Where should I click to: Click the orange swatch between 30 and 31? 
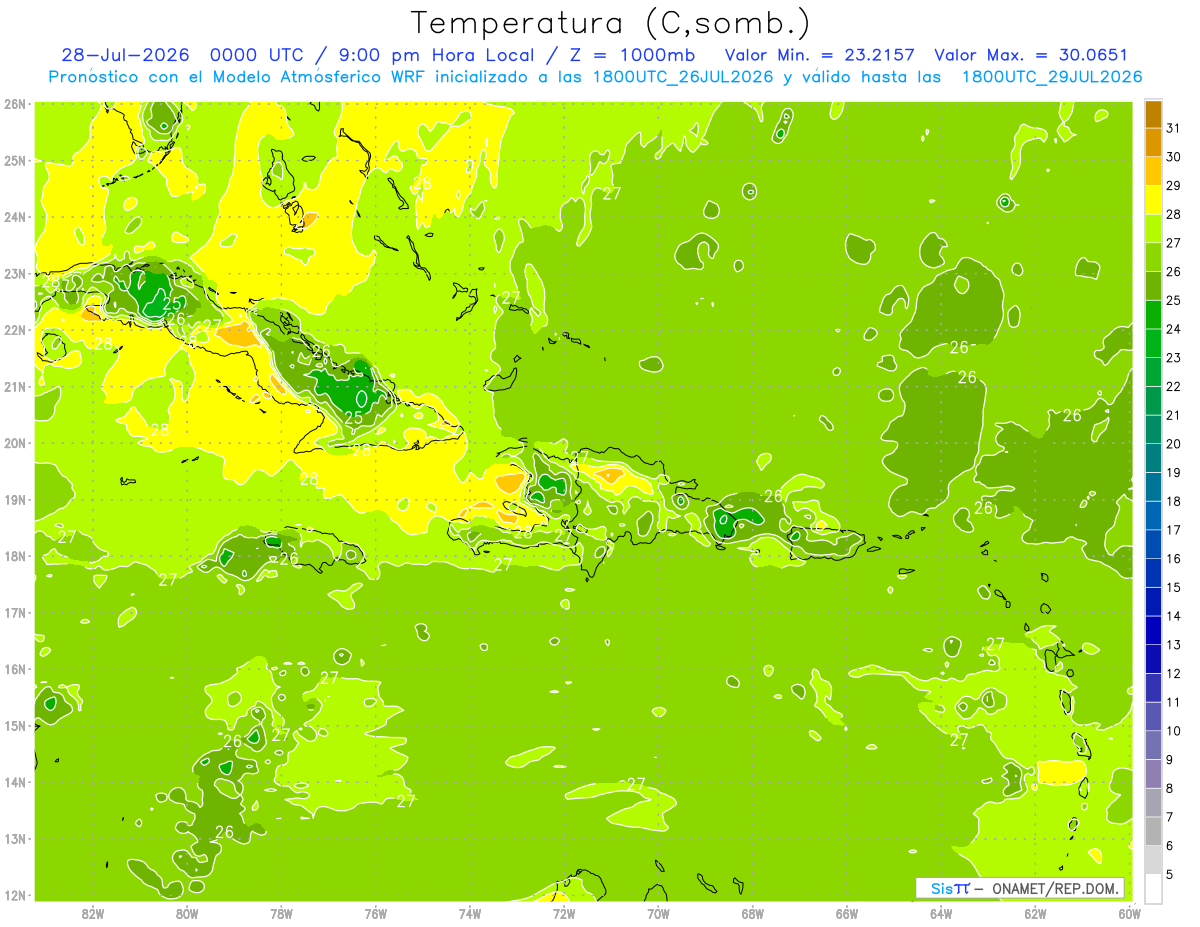pyautogui.click(x=1153, y=143)
